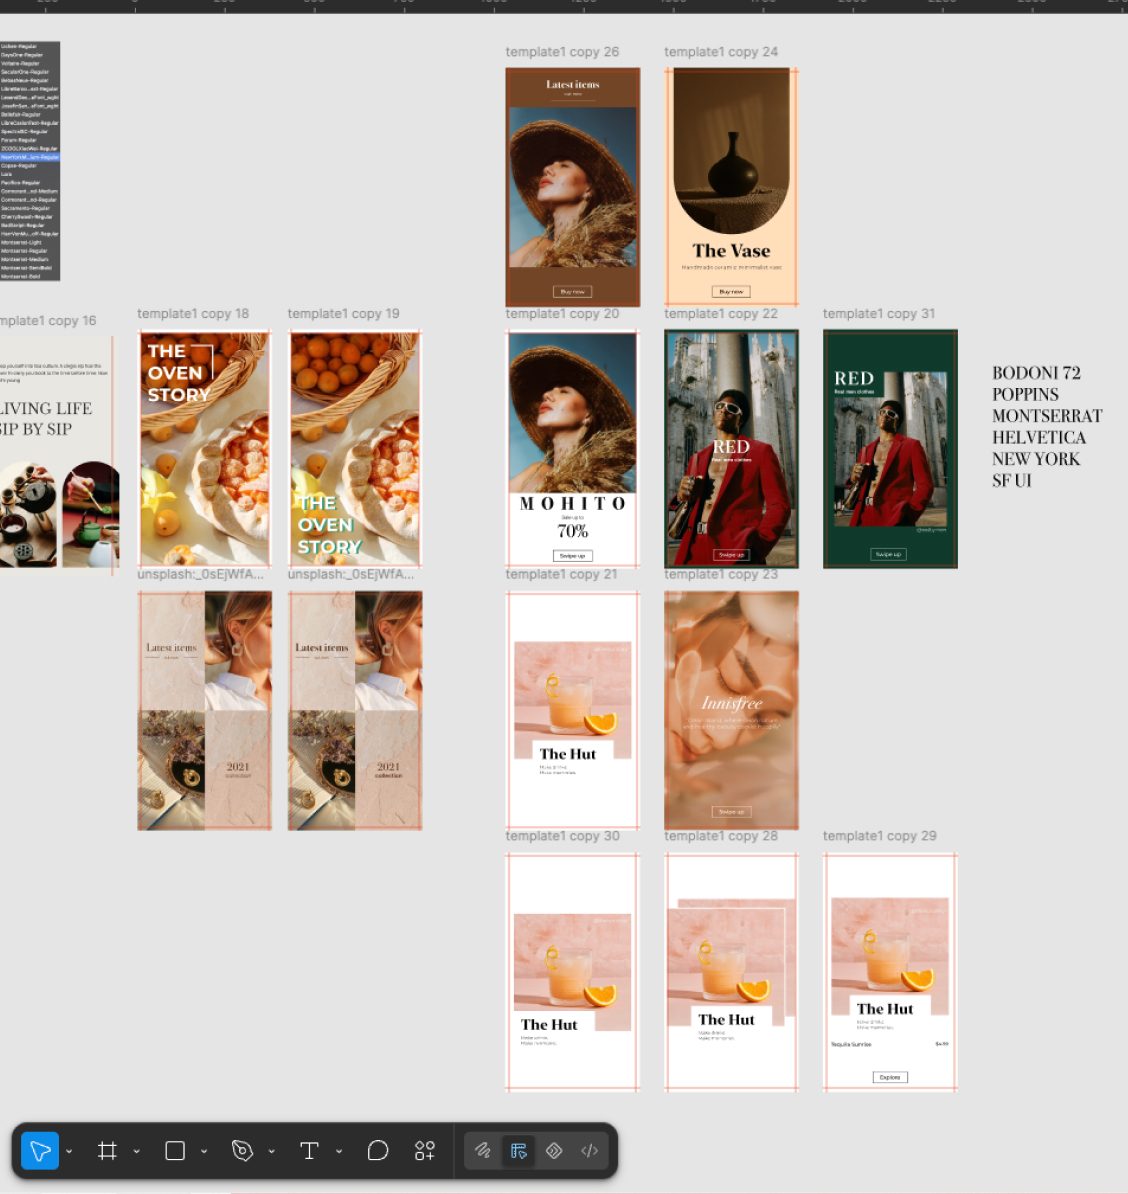1128x1194 pixels.
Task: Select frame label template1 copy 22
Action: point(721,314)
